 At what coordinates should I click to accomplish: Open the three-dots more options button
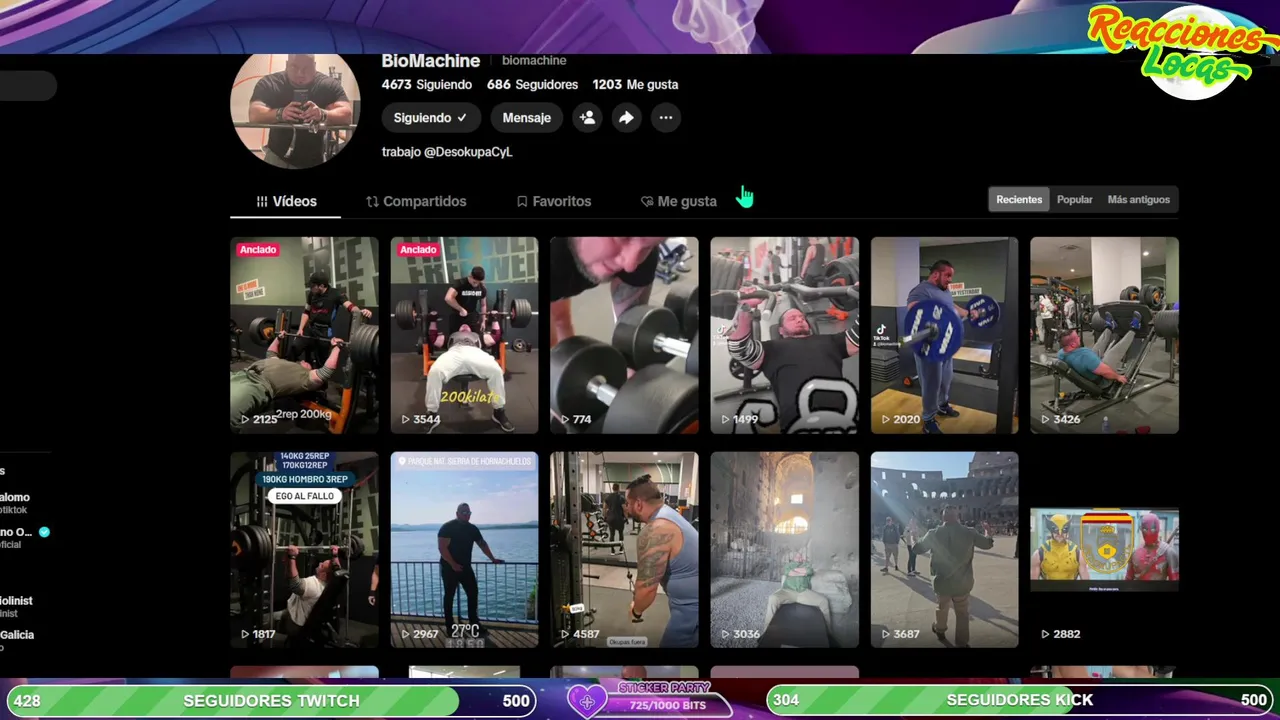[665, 118]
